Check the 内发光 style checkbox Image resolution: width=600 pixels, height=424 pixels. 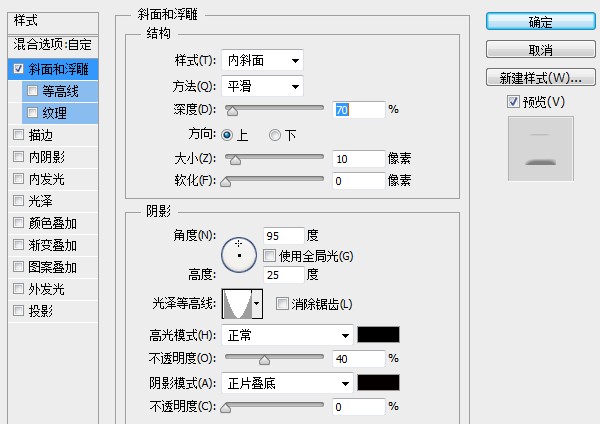(x=18, y=179)
